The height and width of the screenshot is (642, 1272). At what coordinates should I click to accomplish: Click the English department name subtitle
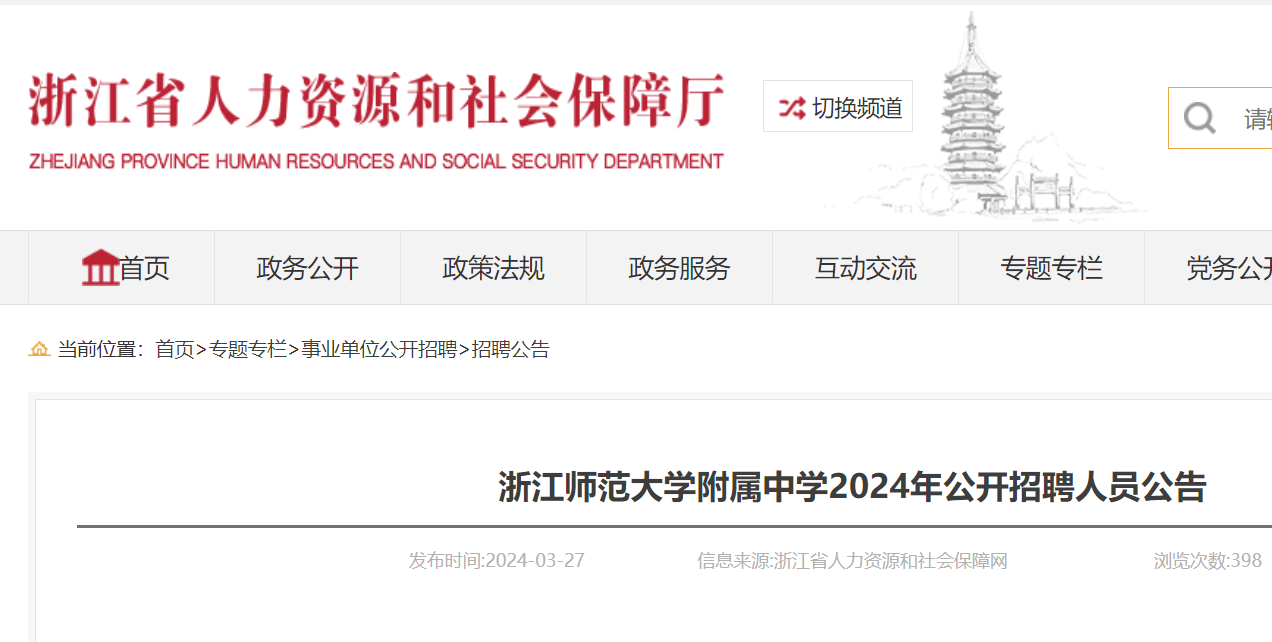(x=376, y=160)
